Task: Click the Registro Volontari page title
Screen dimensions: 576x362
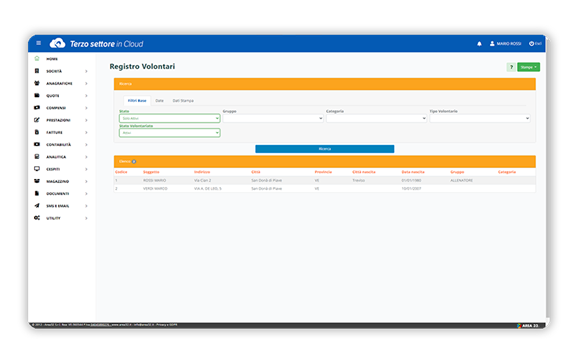Action: point(142,67)
